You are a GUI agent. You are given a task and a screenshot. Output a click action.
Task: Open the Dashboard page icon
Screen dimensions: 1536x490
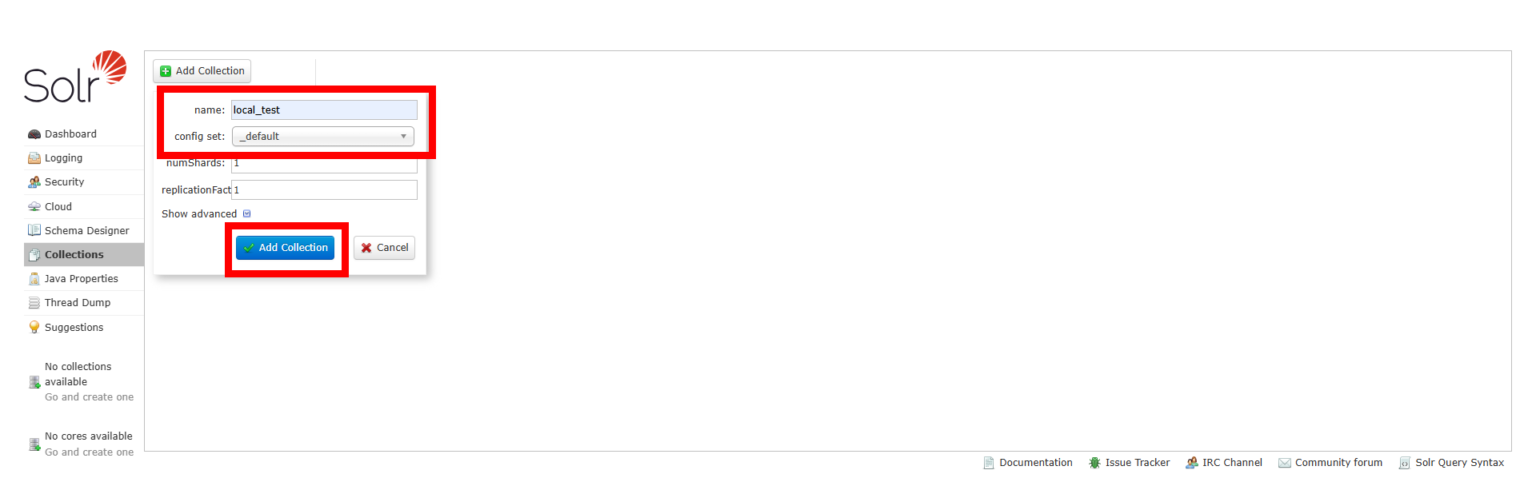pyautogui.click(x=34, y=134)
